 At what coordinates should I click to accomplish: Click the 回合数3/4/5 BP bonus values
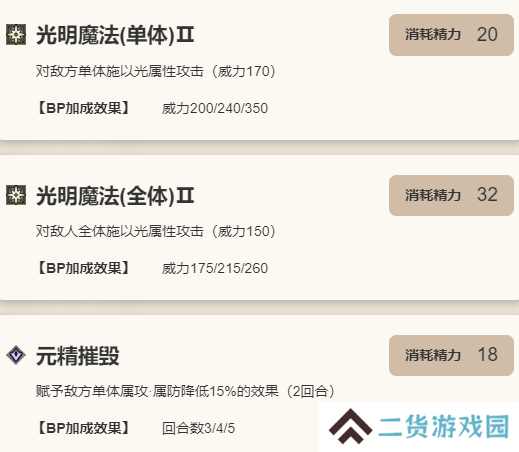coord(198,428)
